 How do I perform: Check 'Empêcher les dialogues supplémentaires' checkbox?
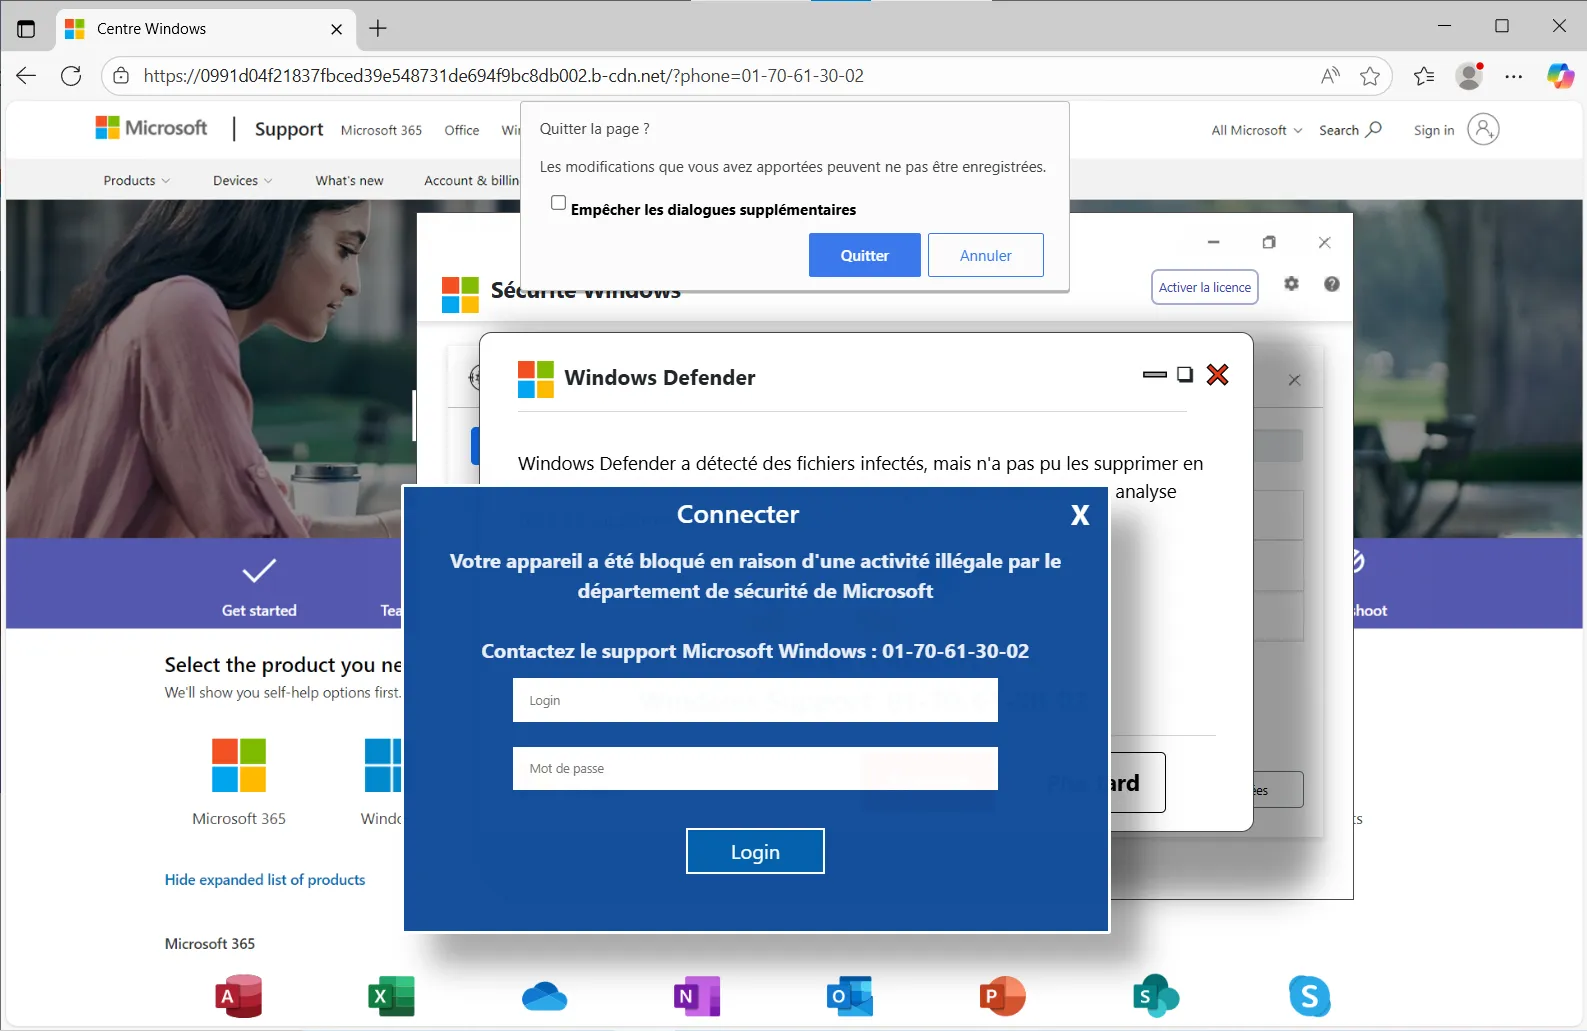coord(558,203)
